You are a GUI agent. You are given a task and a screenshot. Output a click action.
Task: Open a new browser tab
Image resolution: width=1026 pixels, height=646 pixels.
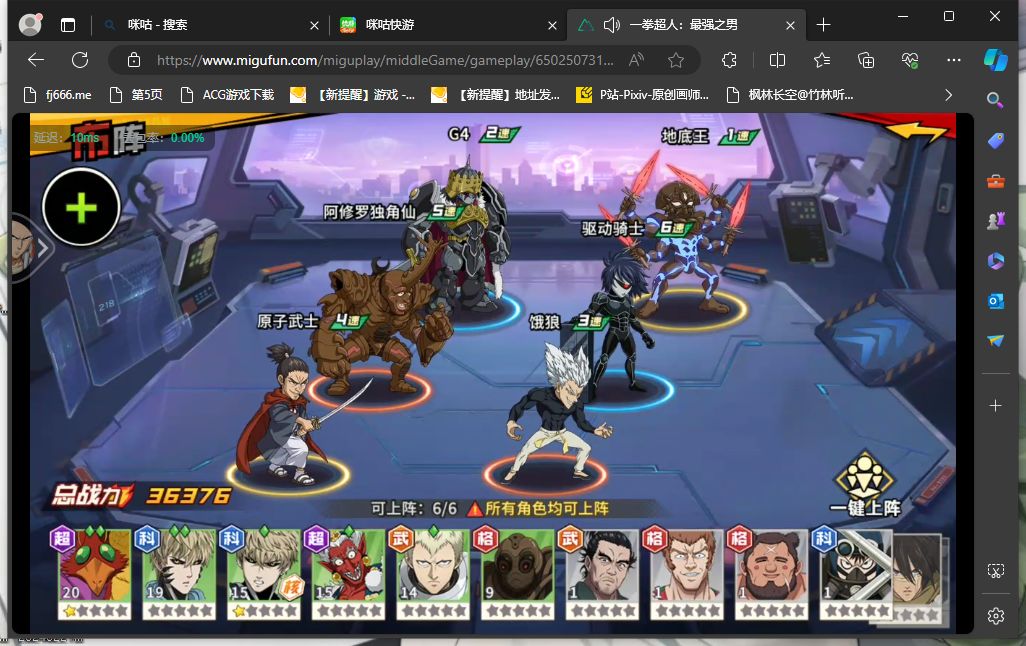pos(823,25)
